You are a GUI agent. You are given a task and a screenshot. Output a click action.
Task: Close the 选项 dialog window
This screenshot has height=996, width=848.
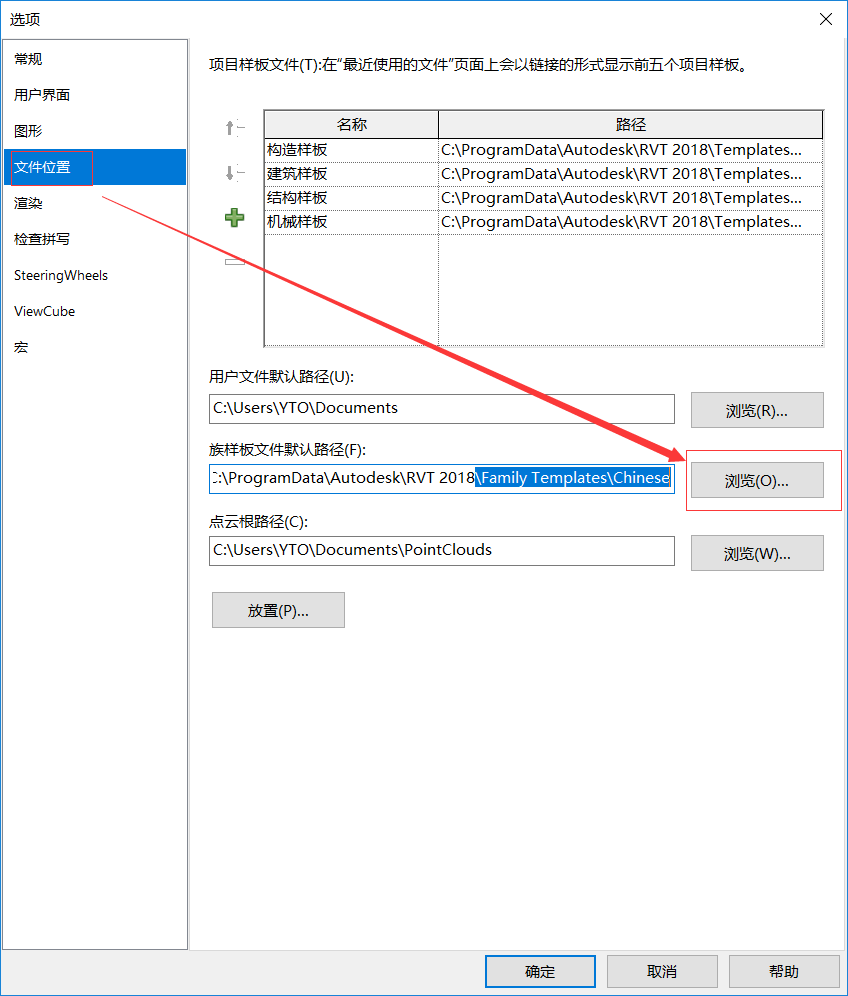pyautogui.click(x=825, y=19)
